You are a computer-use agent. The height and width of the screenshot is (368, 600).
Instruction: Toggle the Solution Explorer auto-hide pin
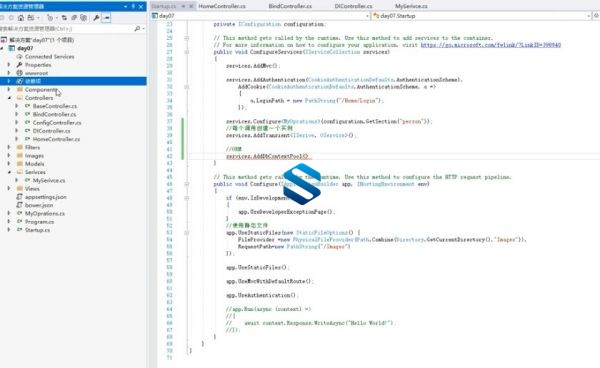click(133, 7)
